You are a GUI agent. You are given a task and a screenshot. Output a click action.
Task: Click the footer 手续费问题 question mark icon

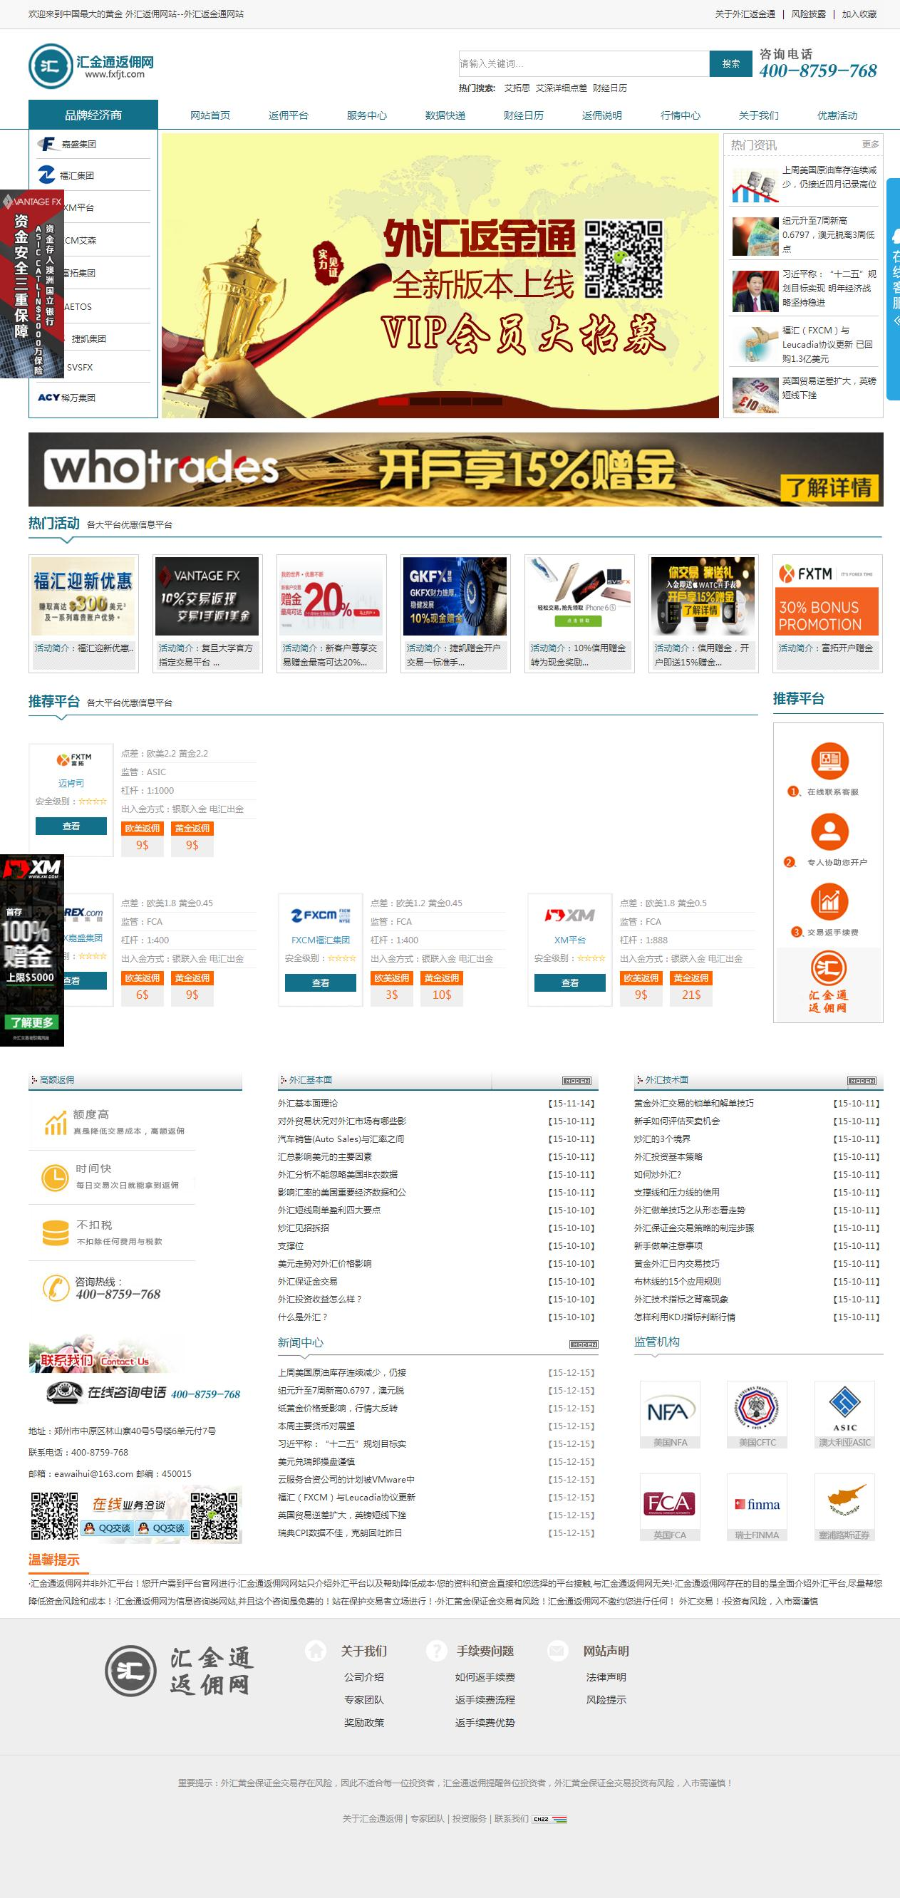pos(436,1650)
